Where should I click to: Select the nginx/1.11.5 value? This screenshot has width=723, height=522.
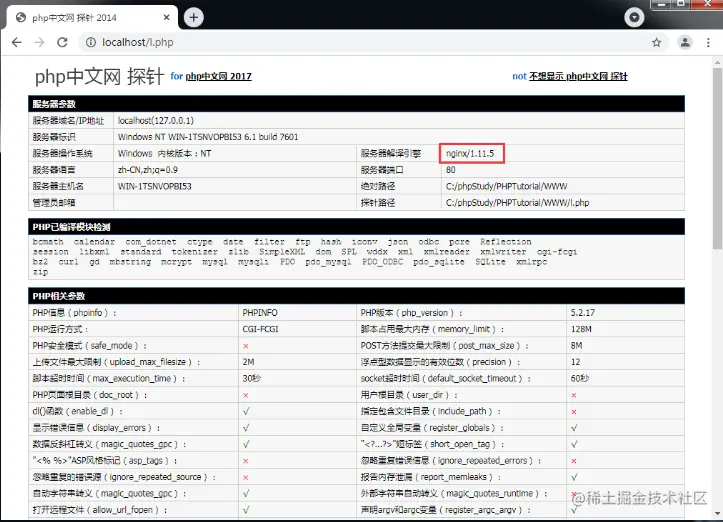[470, 154]
